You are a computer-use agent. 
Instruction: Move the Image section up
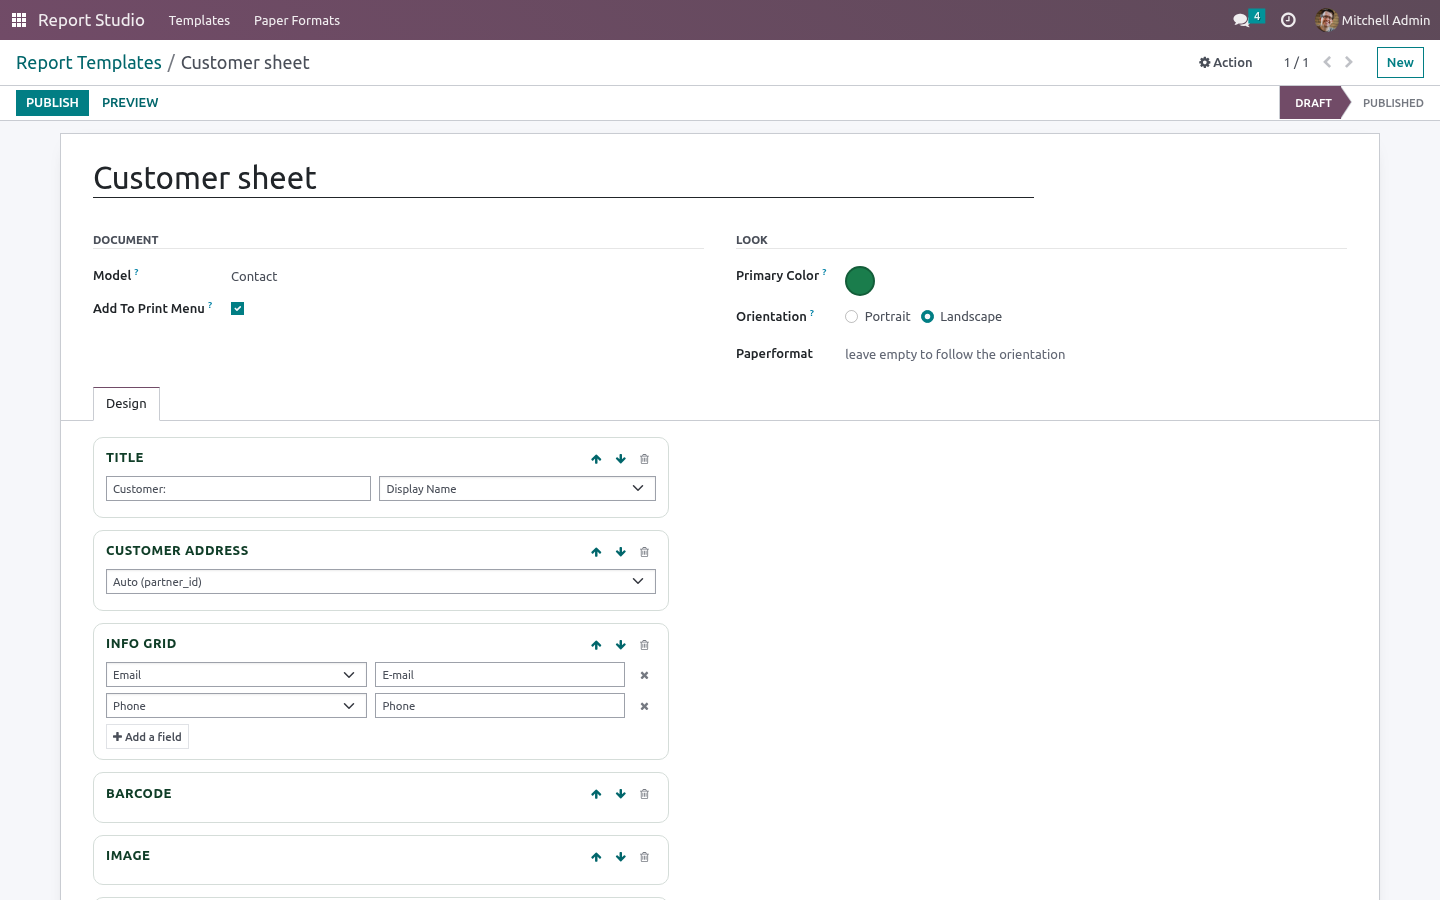coord(596,857)
